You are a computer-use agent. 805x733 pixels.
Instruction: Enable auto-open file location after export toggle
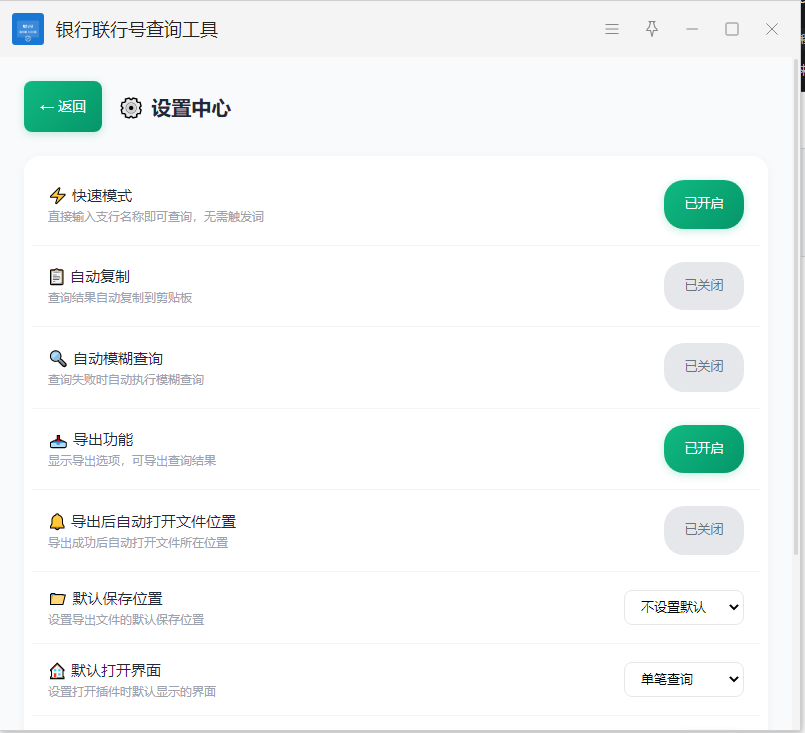pyautogui.click(x=703, y=530)
